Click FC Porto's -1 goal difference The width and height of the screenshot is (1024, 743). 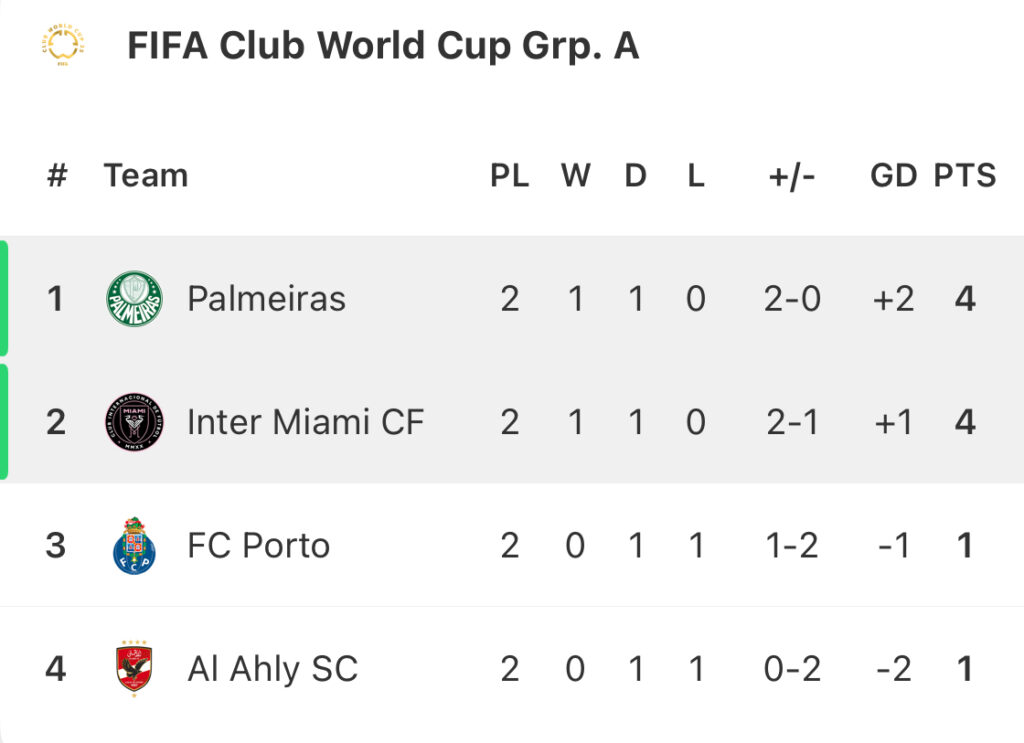click(x=893, y=545)
